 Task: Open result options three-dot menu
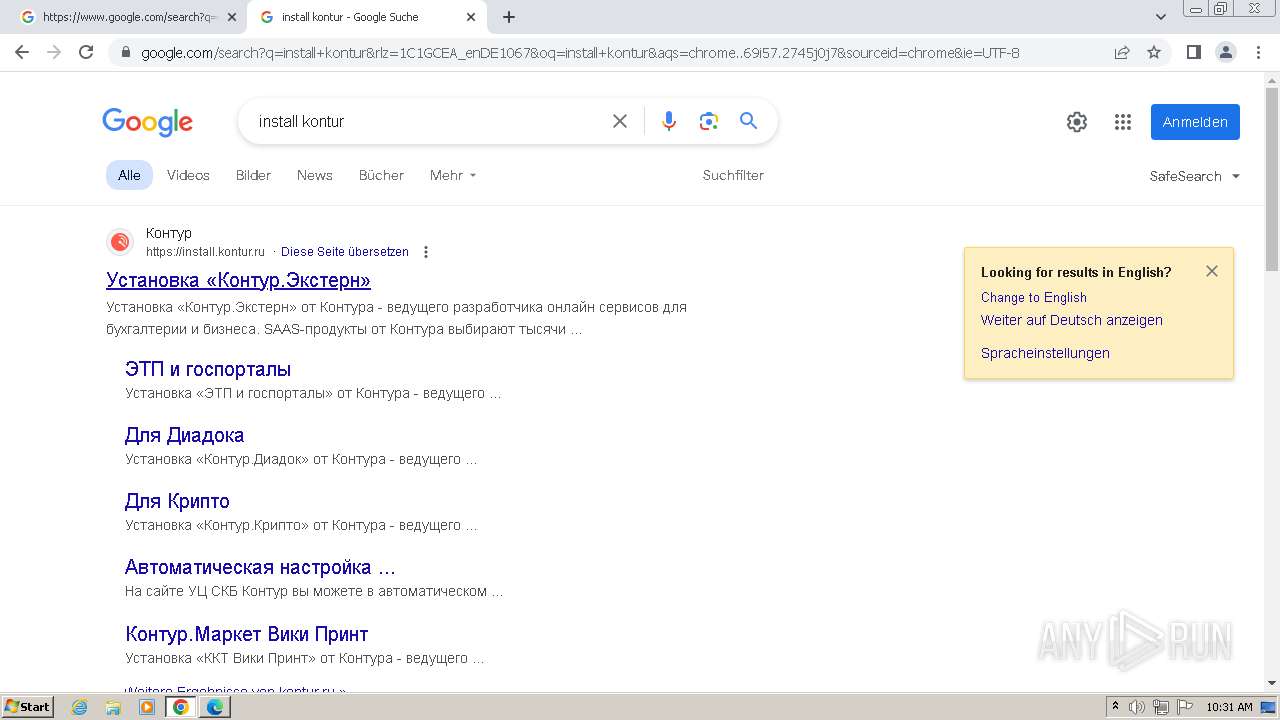tap(426, 252)
